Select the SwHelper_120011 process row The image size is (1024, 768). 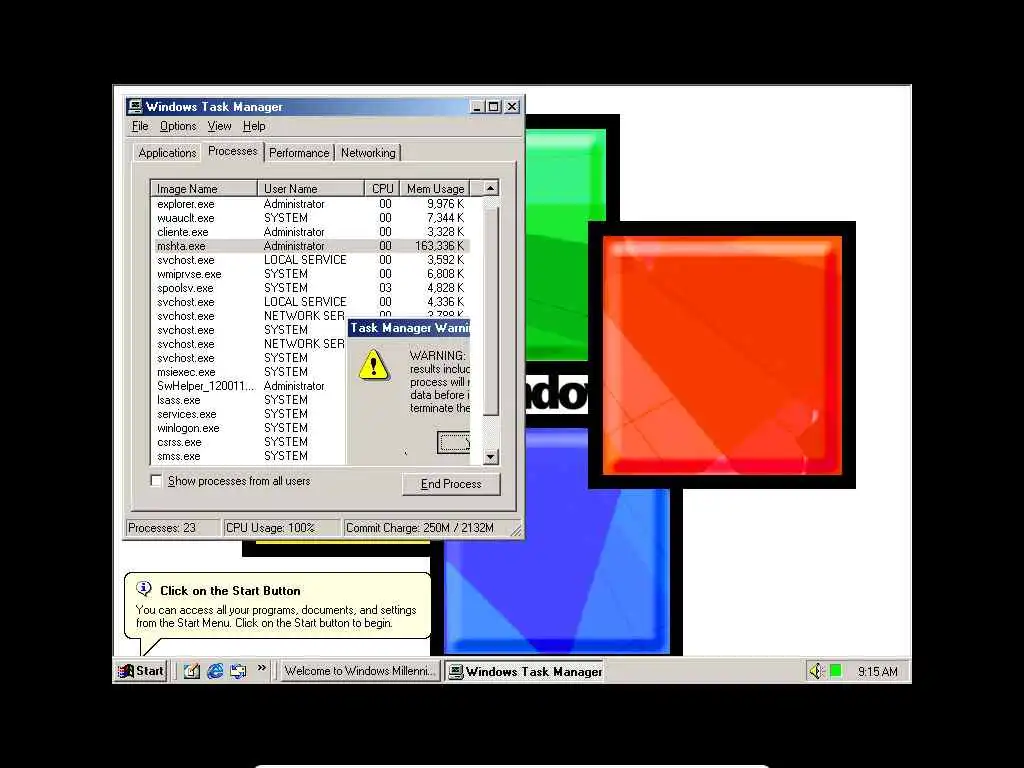tap(249, 386)
